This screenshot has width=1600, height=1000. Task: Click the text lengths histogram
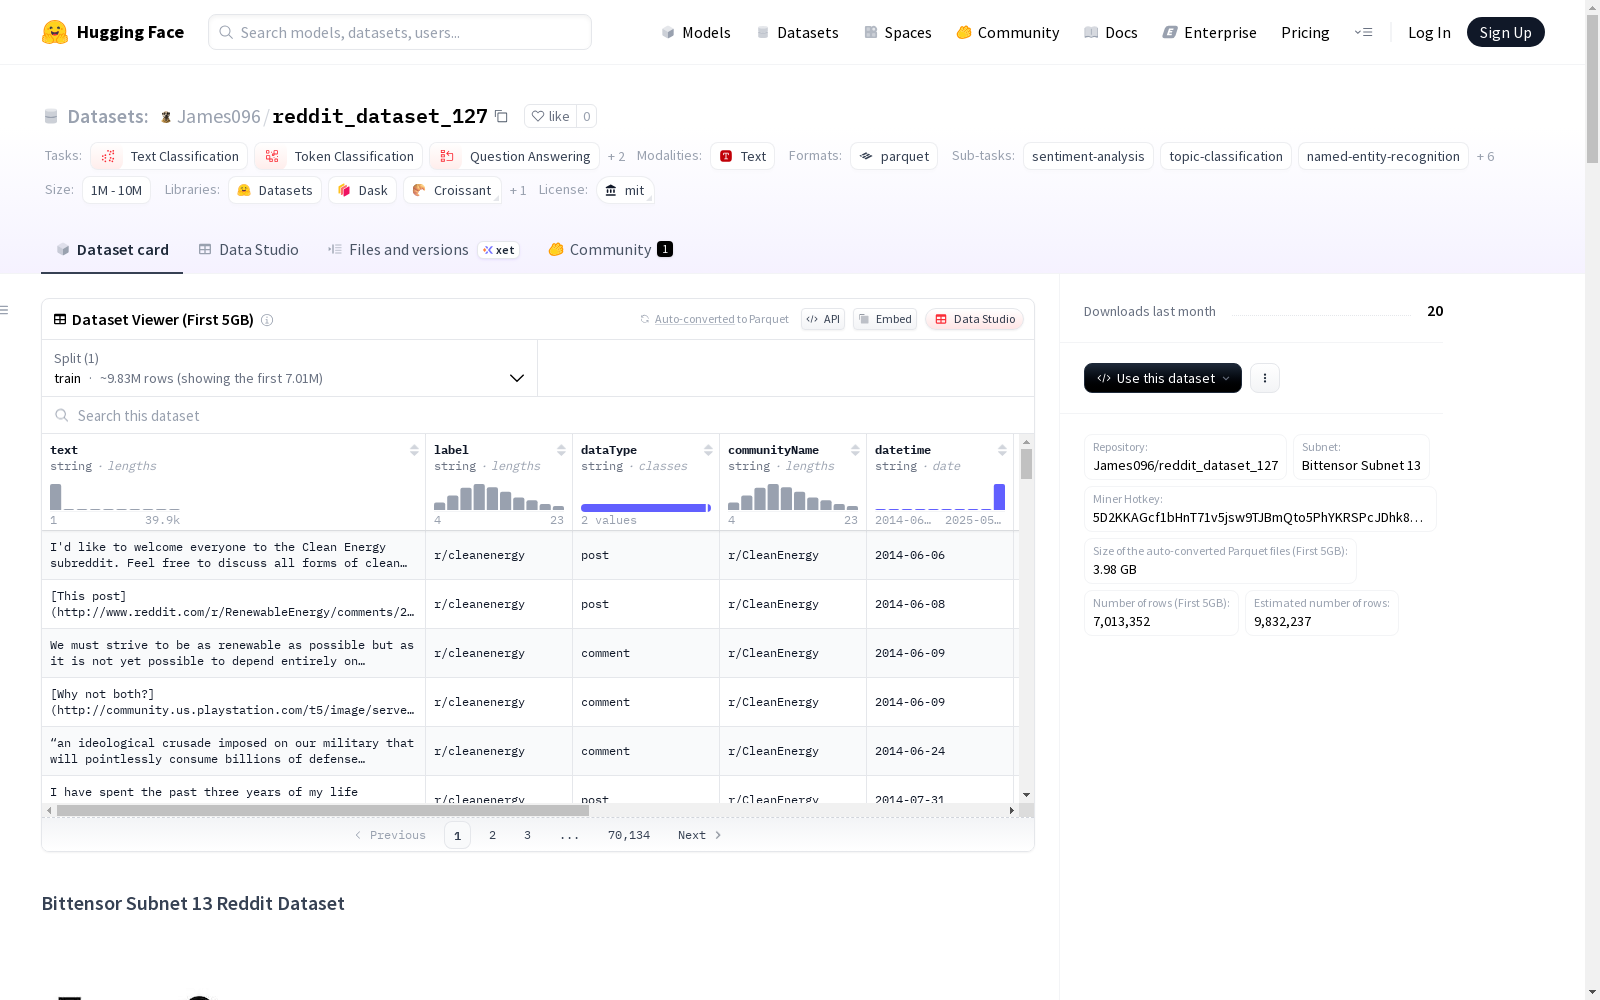tap(115, 497)
